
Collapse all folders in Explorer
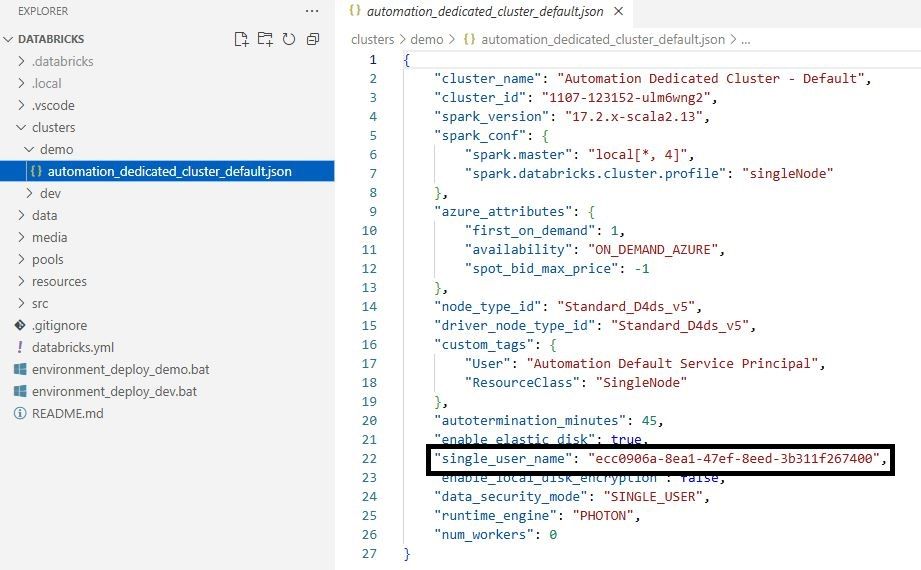(312, 39)
